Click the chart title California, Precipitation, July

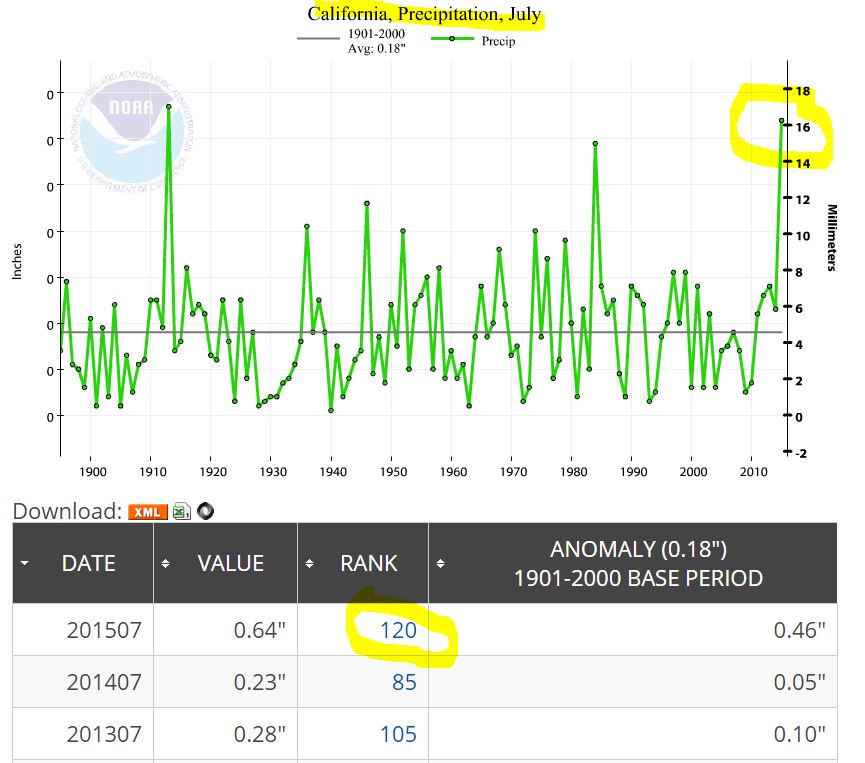pos(424,14)
